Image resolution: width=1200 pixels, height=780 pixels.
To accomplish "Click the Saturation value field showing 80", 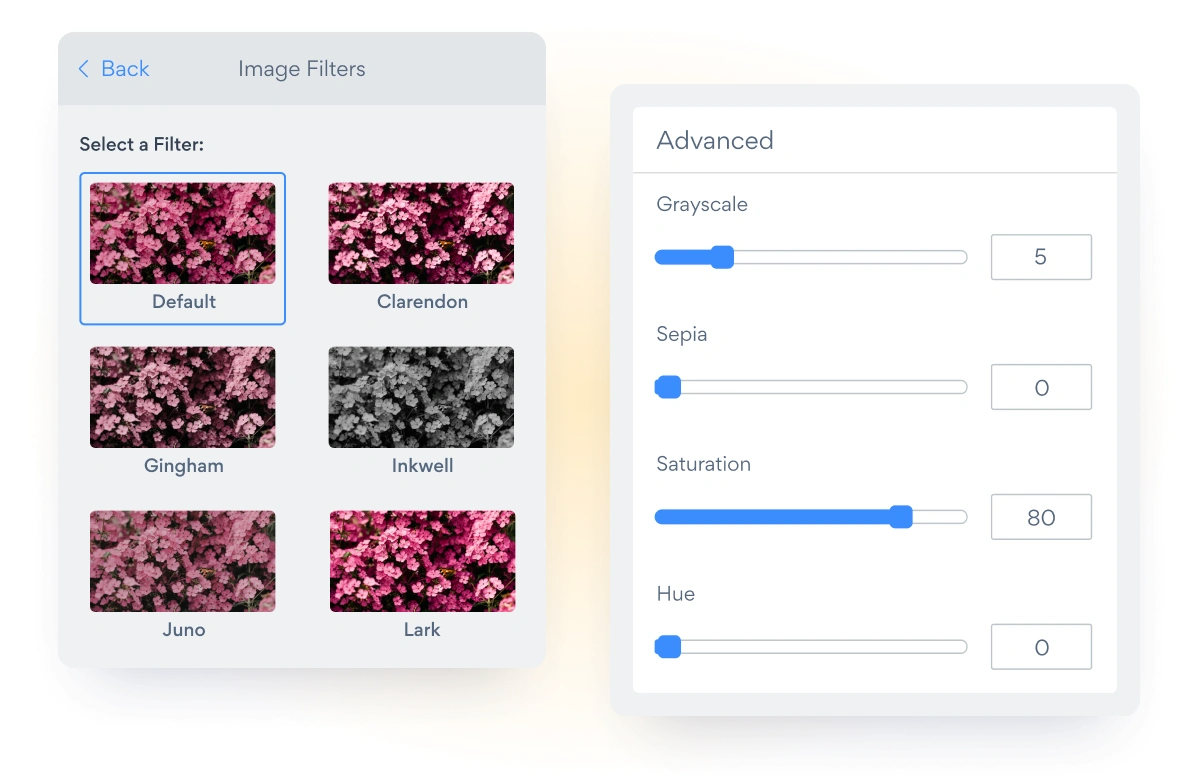I will 1041,517.
